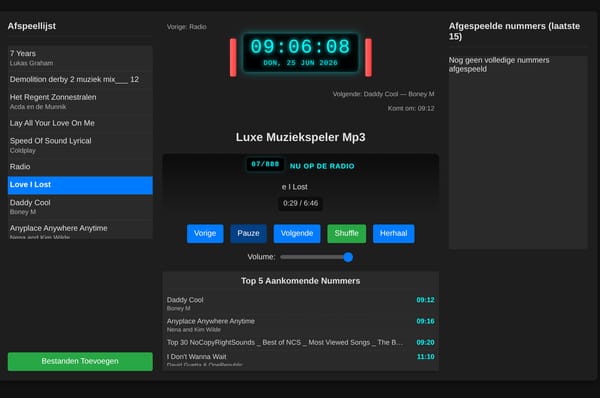The width and height of the screenshot is (600, 398).
Task: Click Daddy Cool in Top 5 upcoming
Action: 300,303
